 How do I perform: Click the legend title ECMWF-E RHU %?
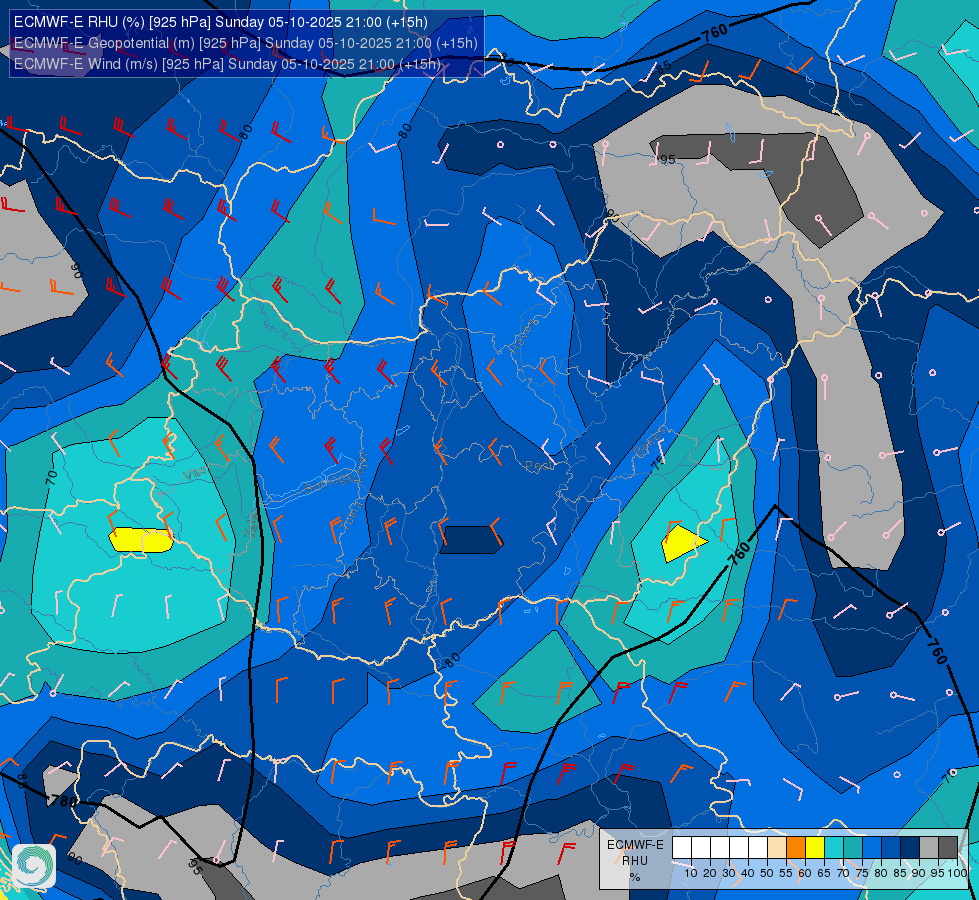coord(635,861)
